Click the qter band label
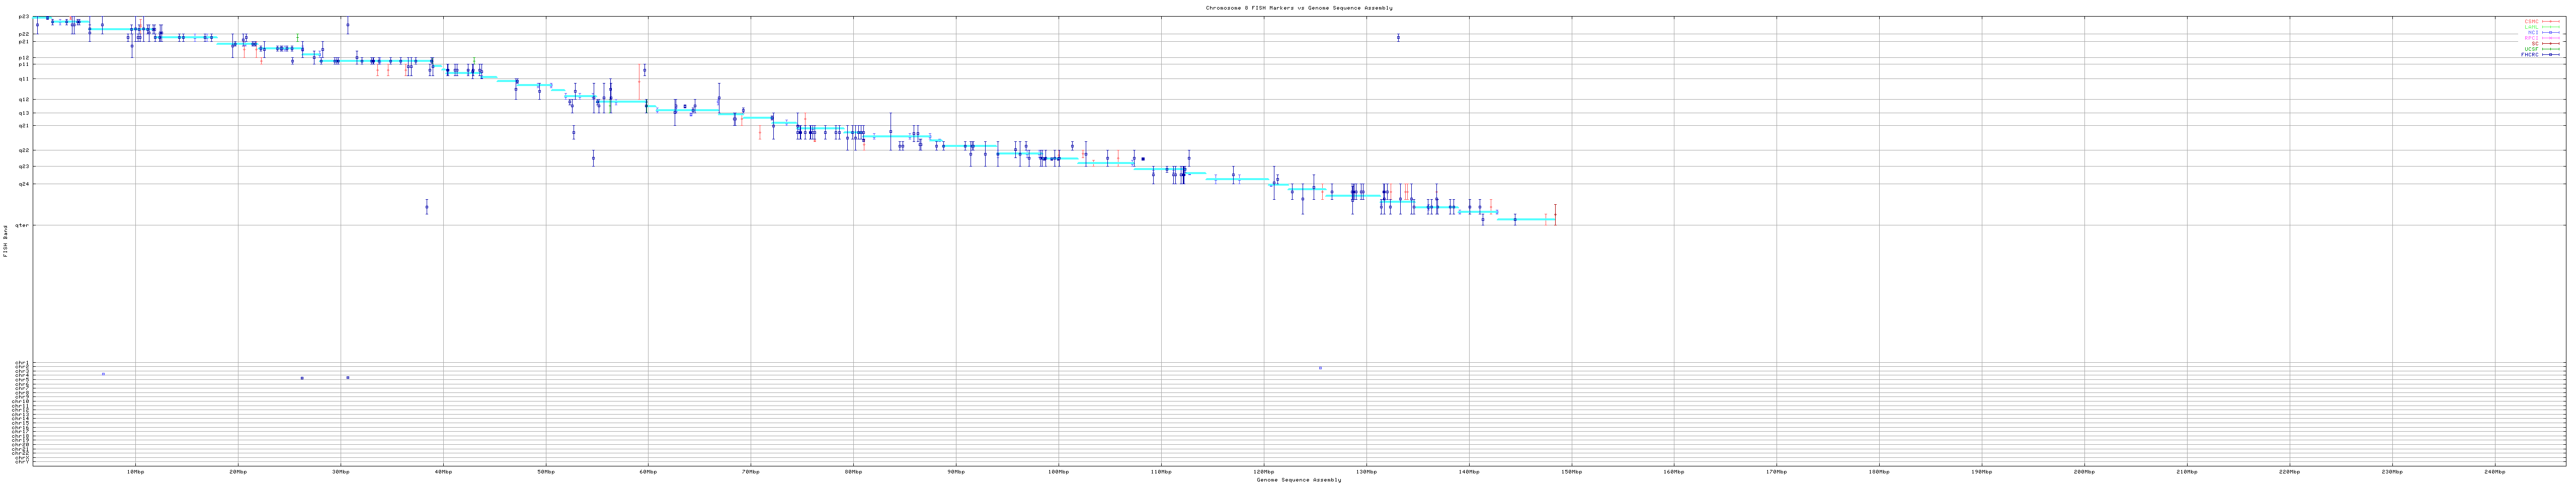 tap(23, 225)
